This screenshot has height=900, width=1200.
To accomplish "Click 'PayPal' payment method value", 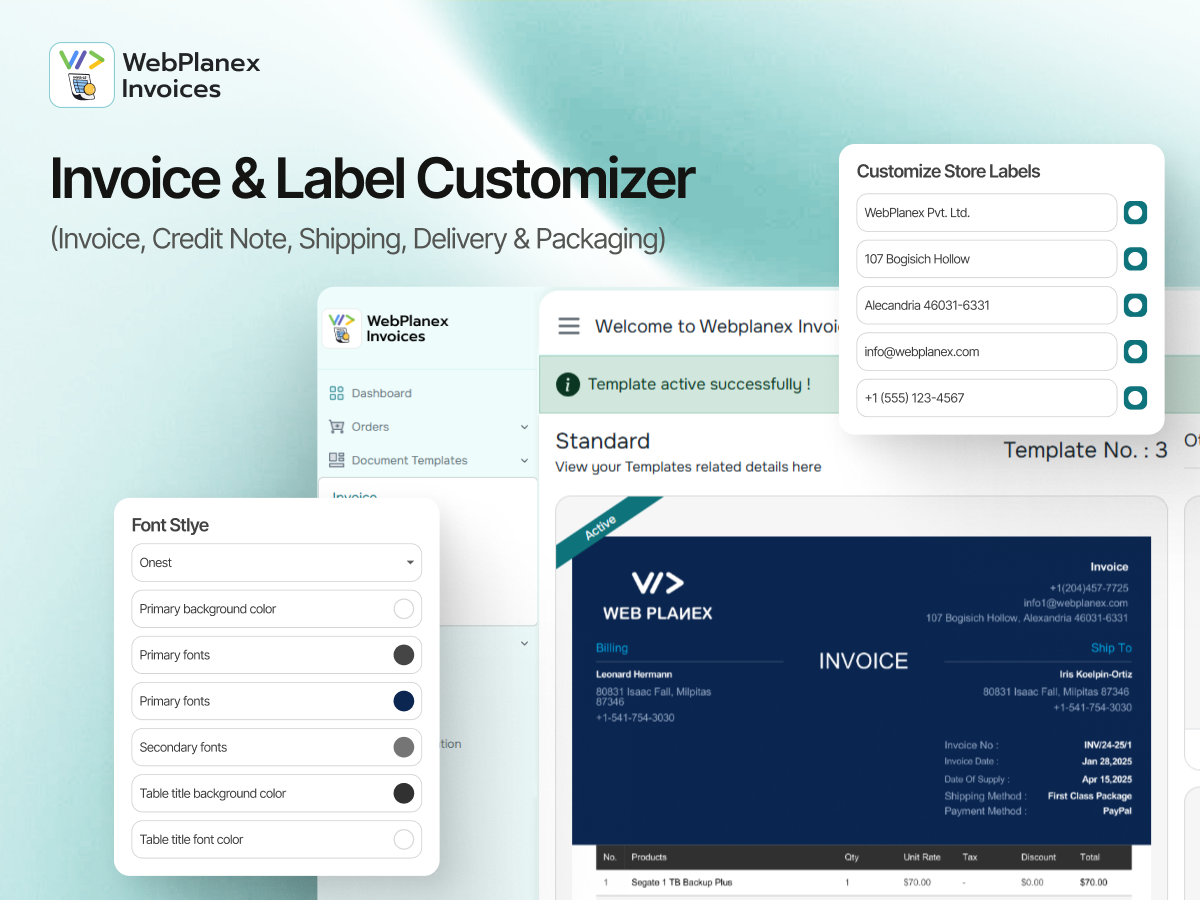I will point(1117,811).
